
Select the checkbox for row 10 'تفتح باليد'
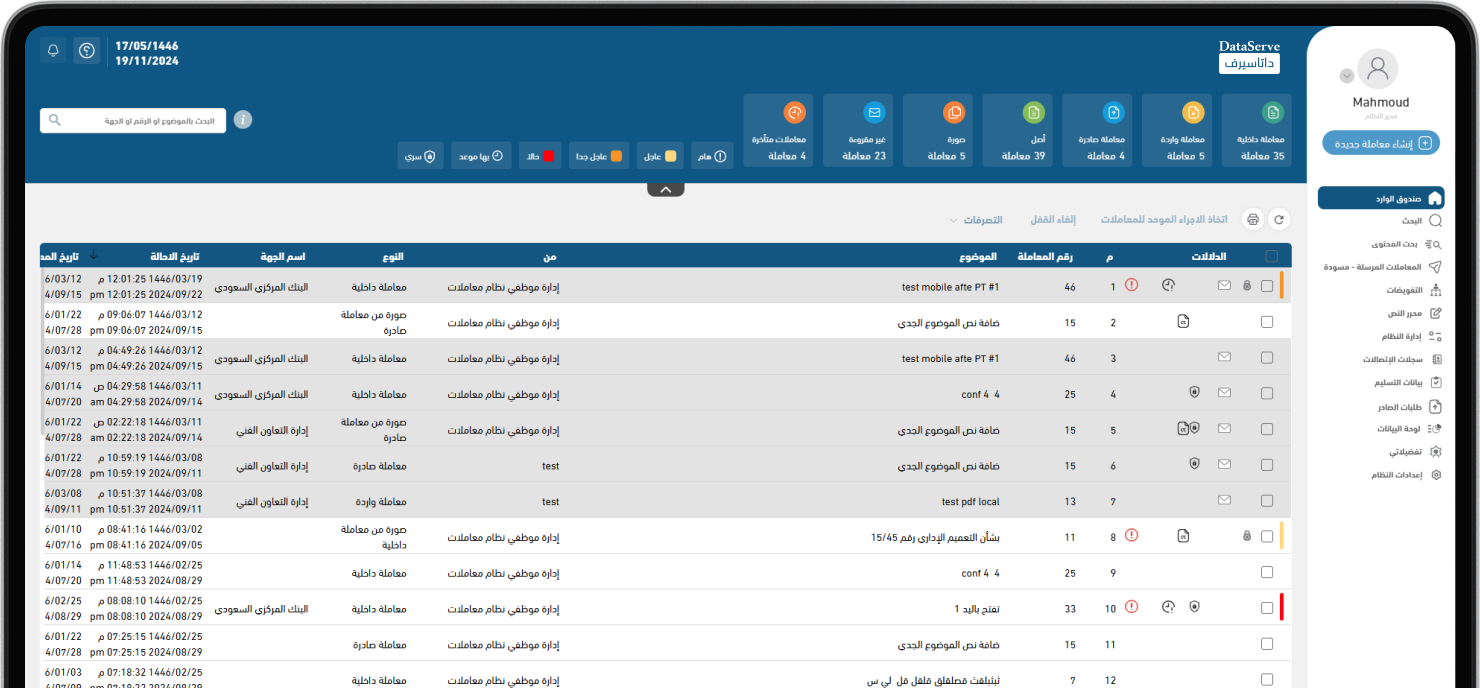click(1267, 608)
